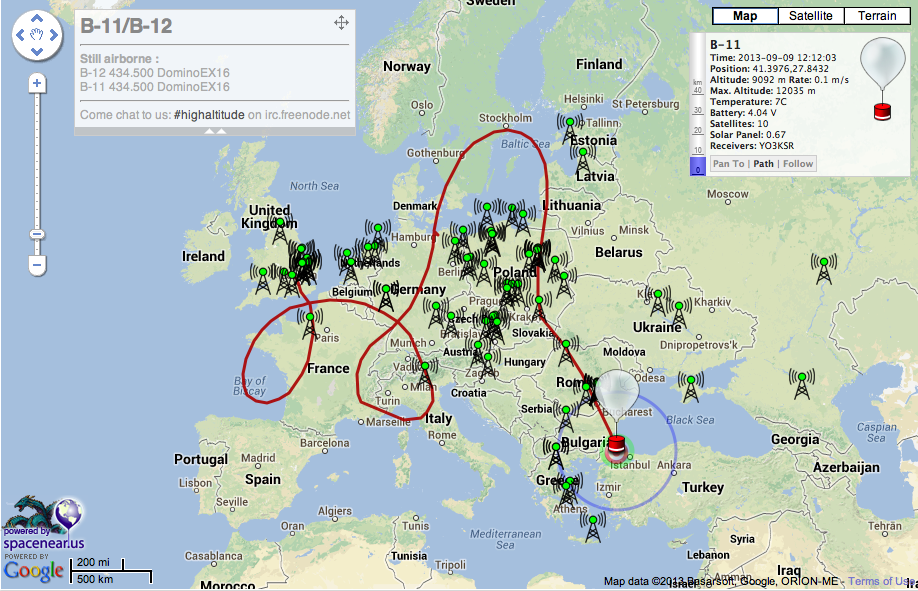Click the B-11 heading in info box
The image size is (918, 591).
725,45
